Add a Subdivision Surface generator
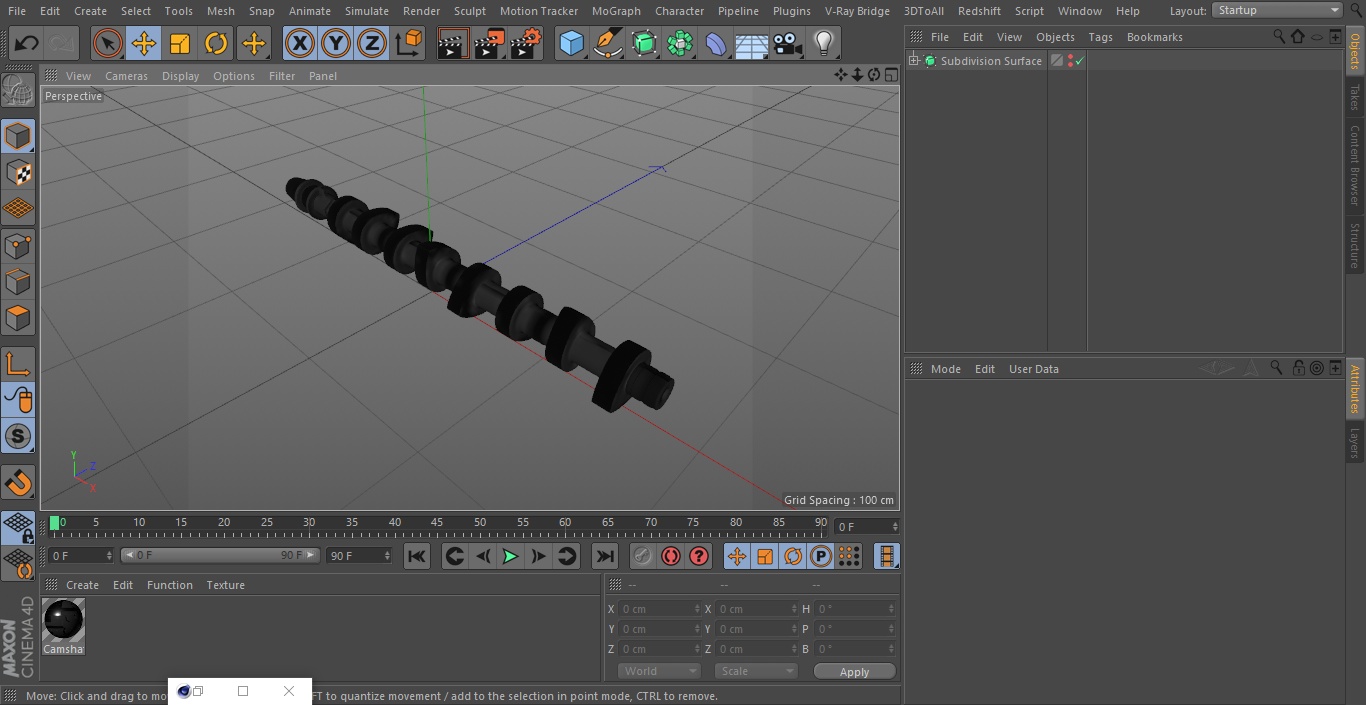Viewport: 1366px width, 705px height. (644, 44)
